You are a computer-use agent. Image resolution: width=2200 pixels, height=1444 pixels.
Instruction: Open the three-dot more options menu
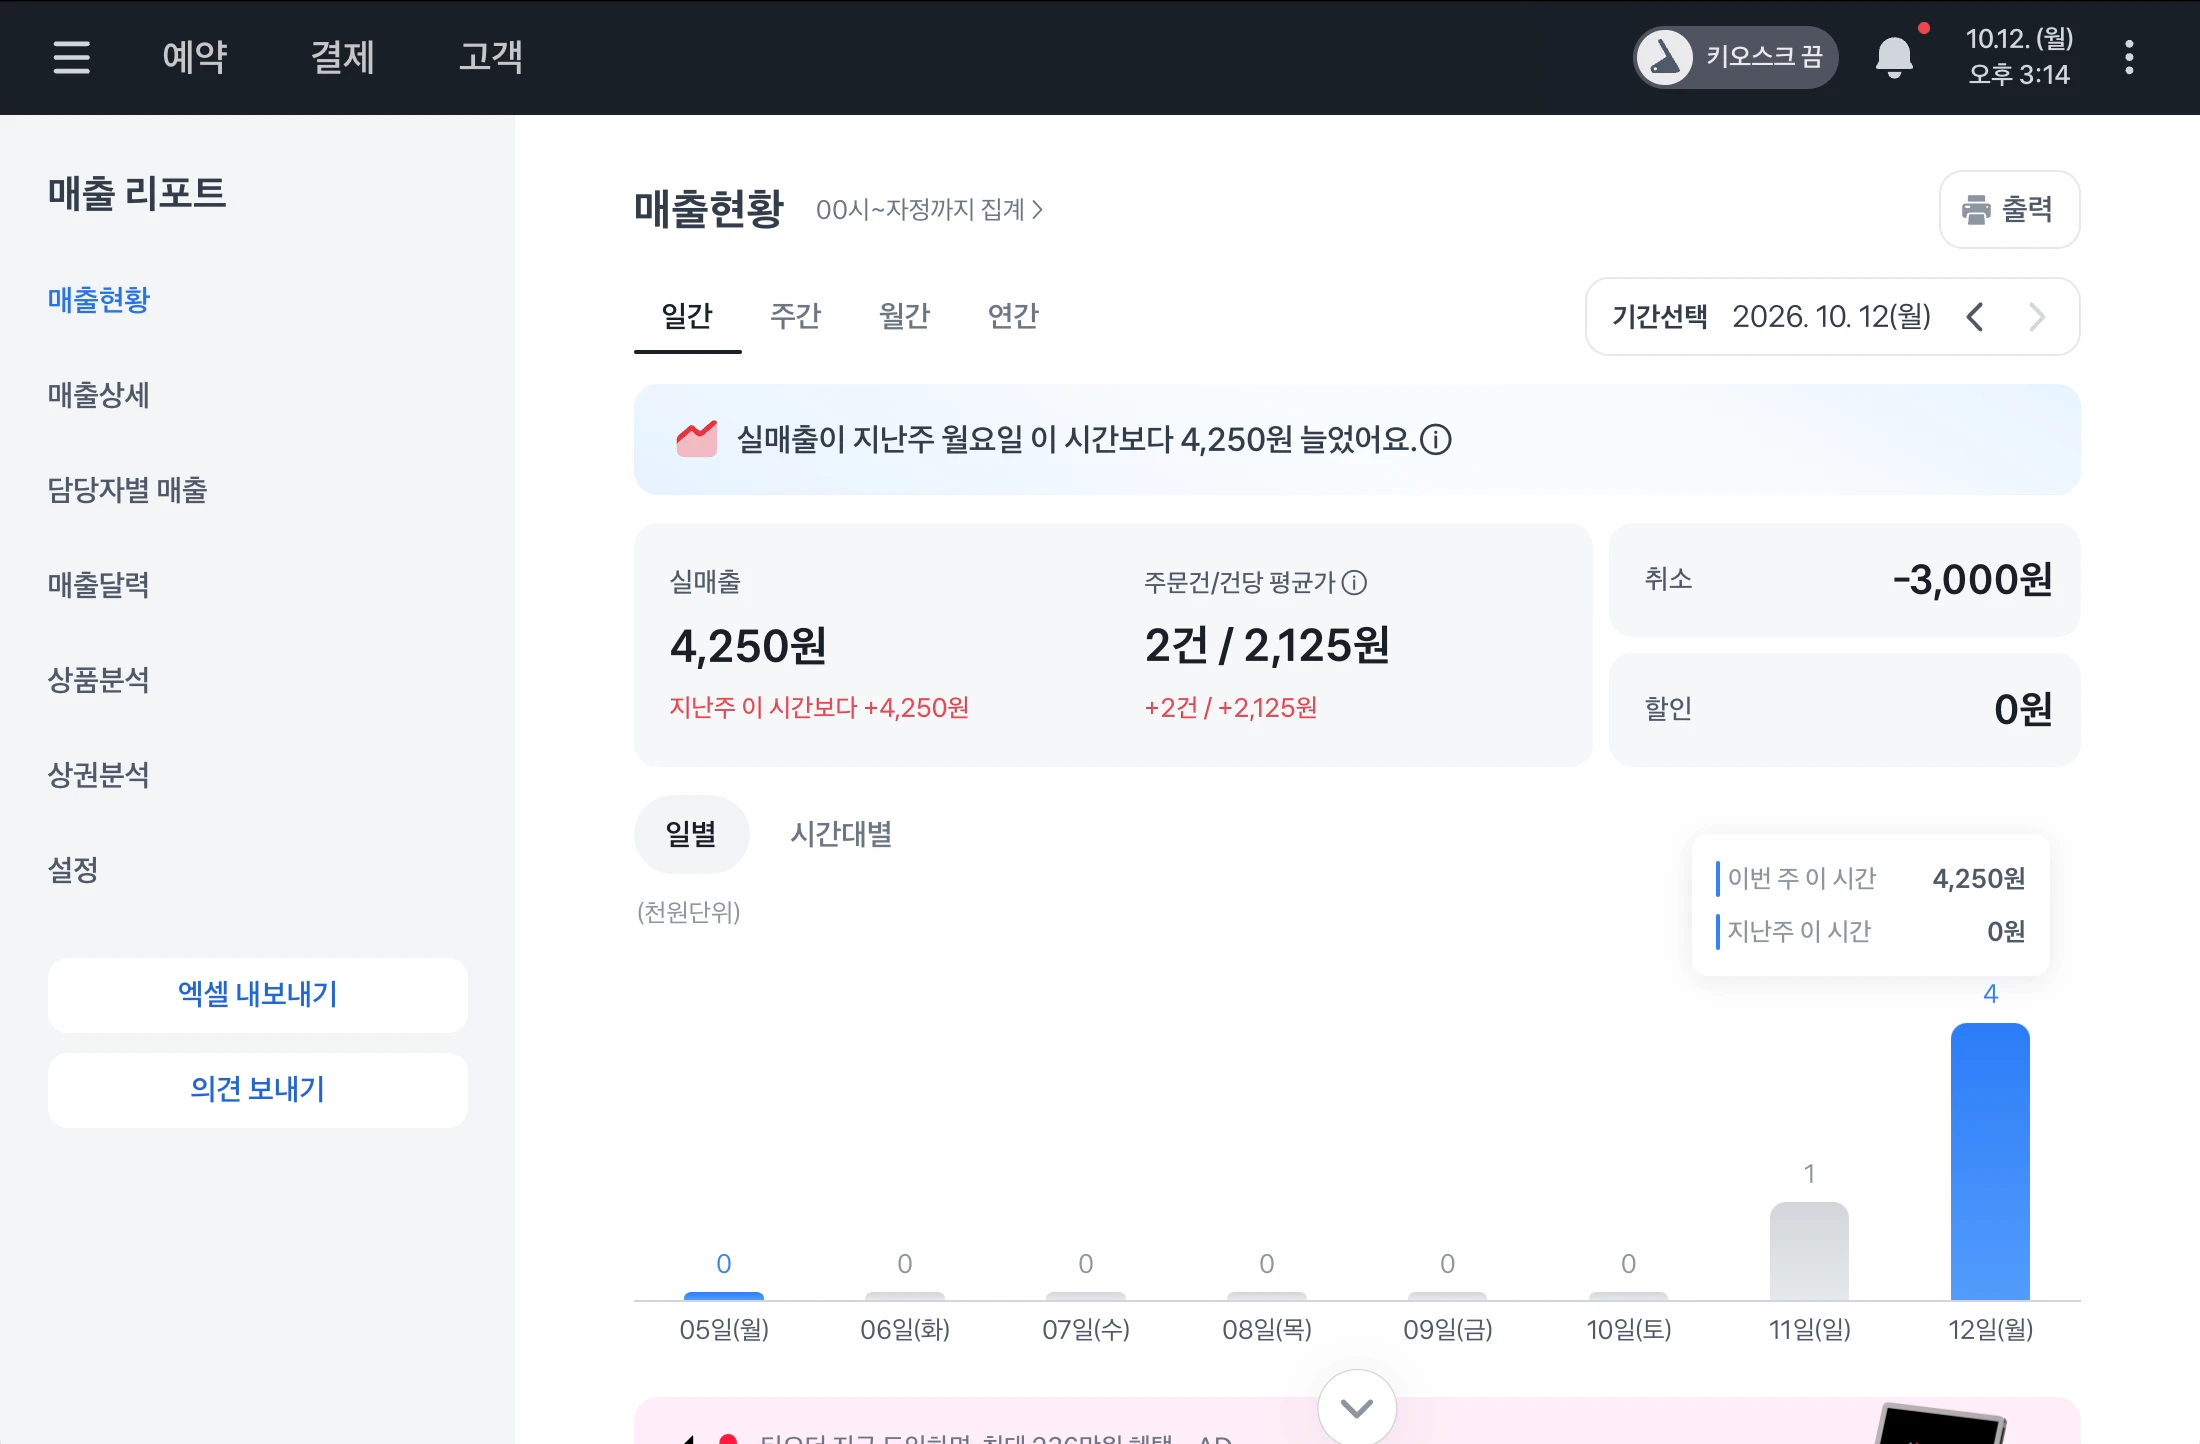[2129, 57]
